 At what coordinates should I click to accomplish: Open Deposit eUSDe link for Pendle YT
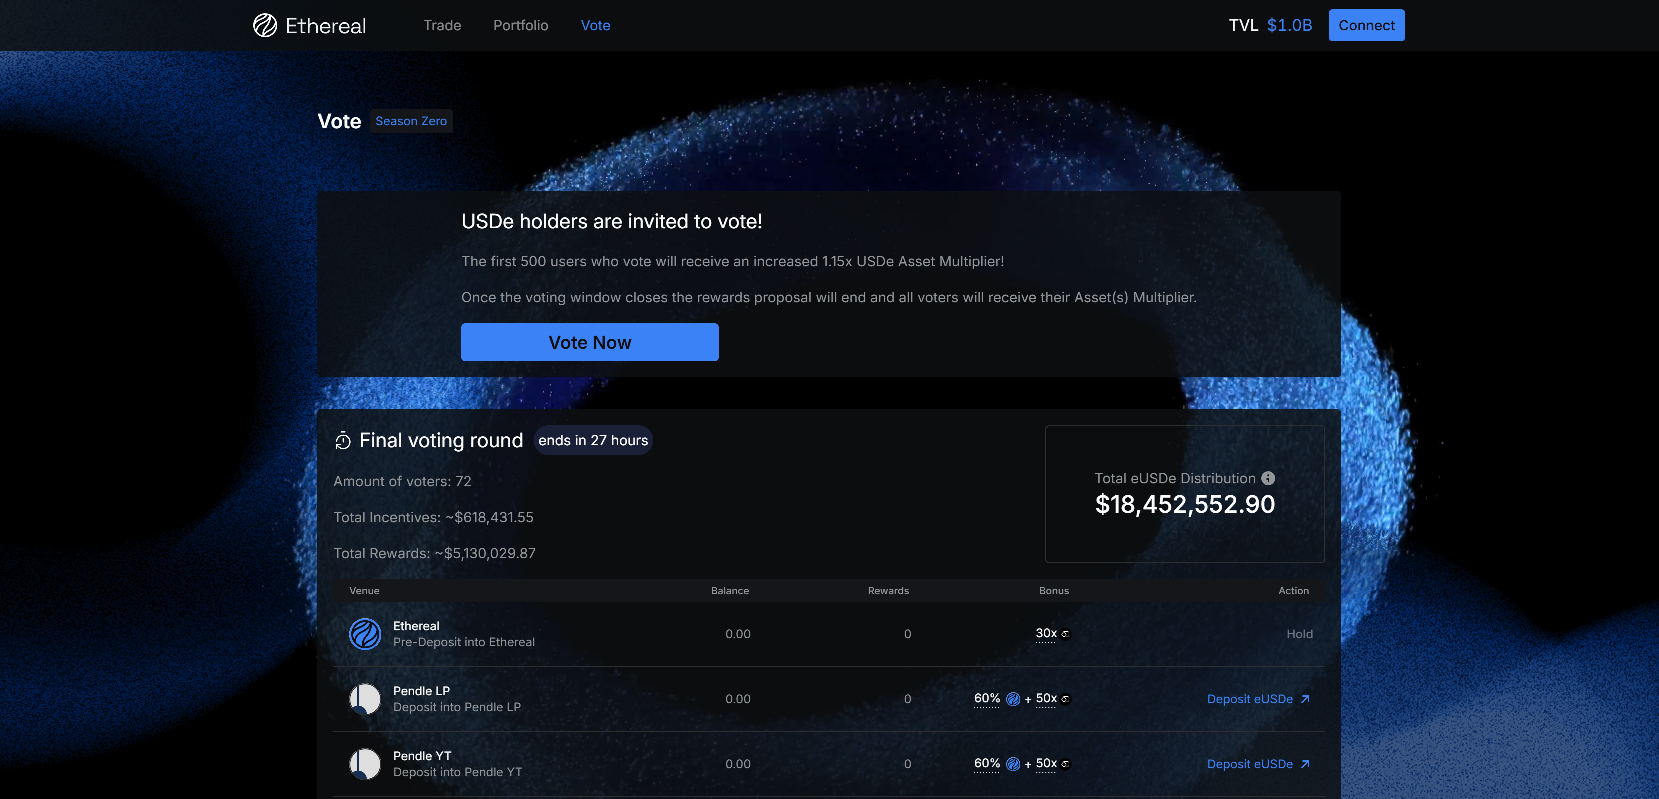1258,764
